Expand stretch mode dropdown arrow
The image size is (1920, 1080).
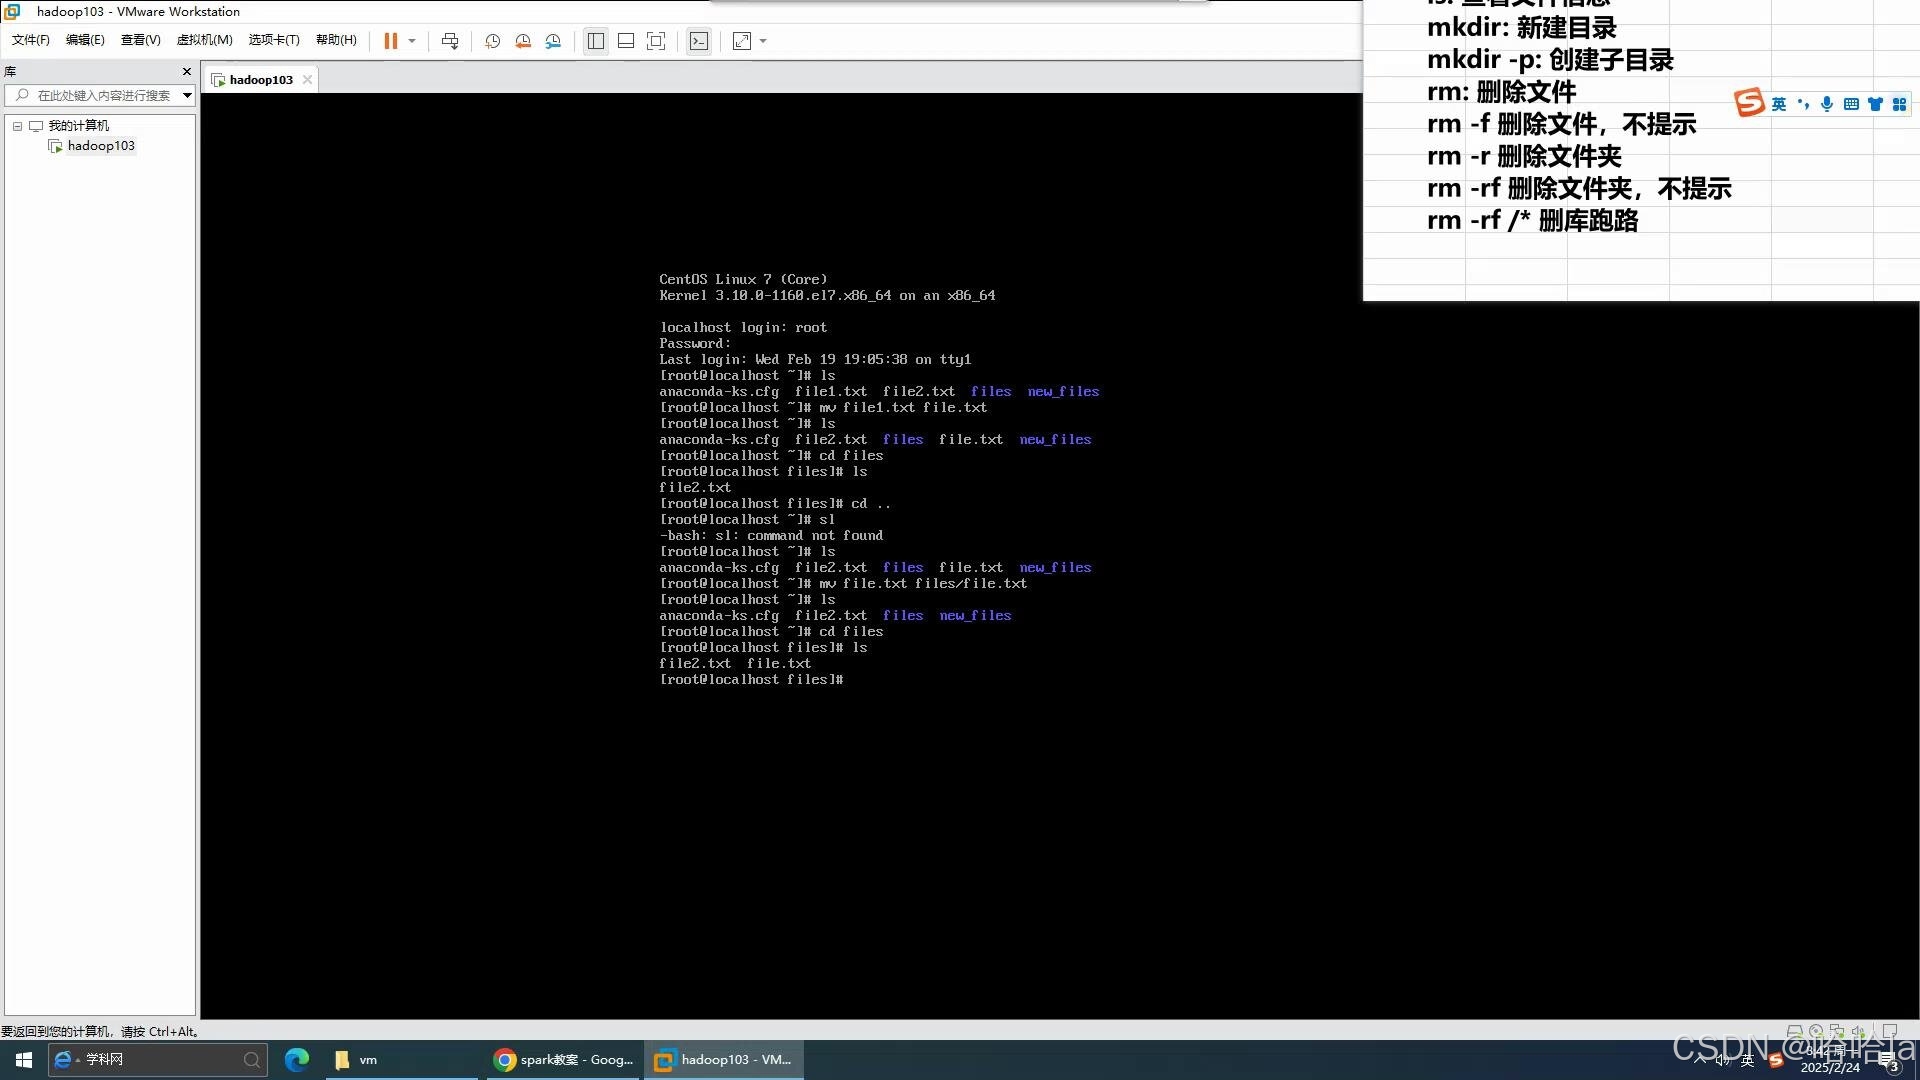763,41
